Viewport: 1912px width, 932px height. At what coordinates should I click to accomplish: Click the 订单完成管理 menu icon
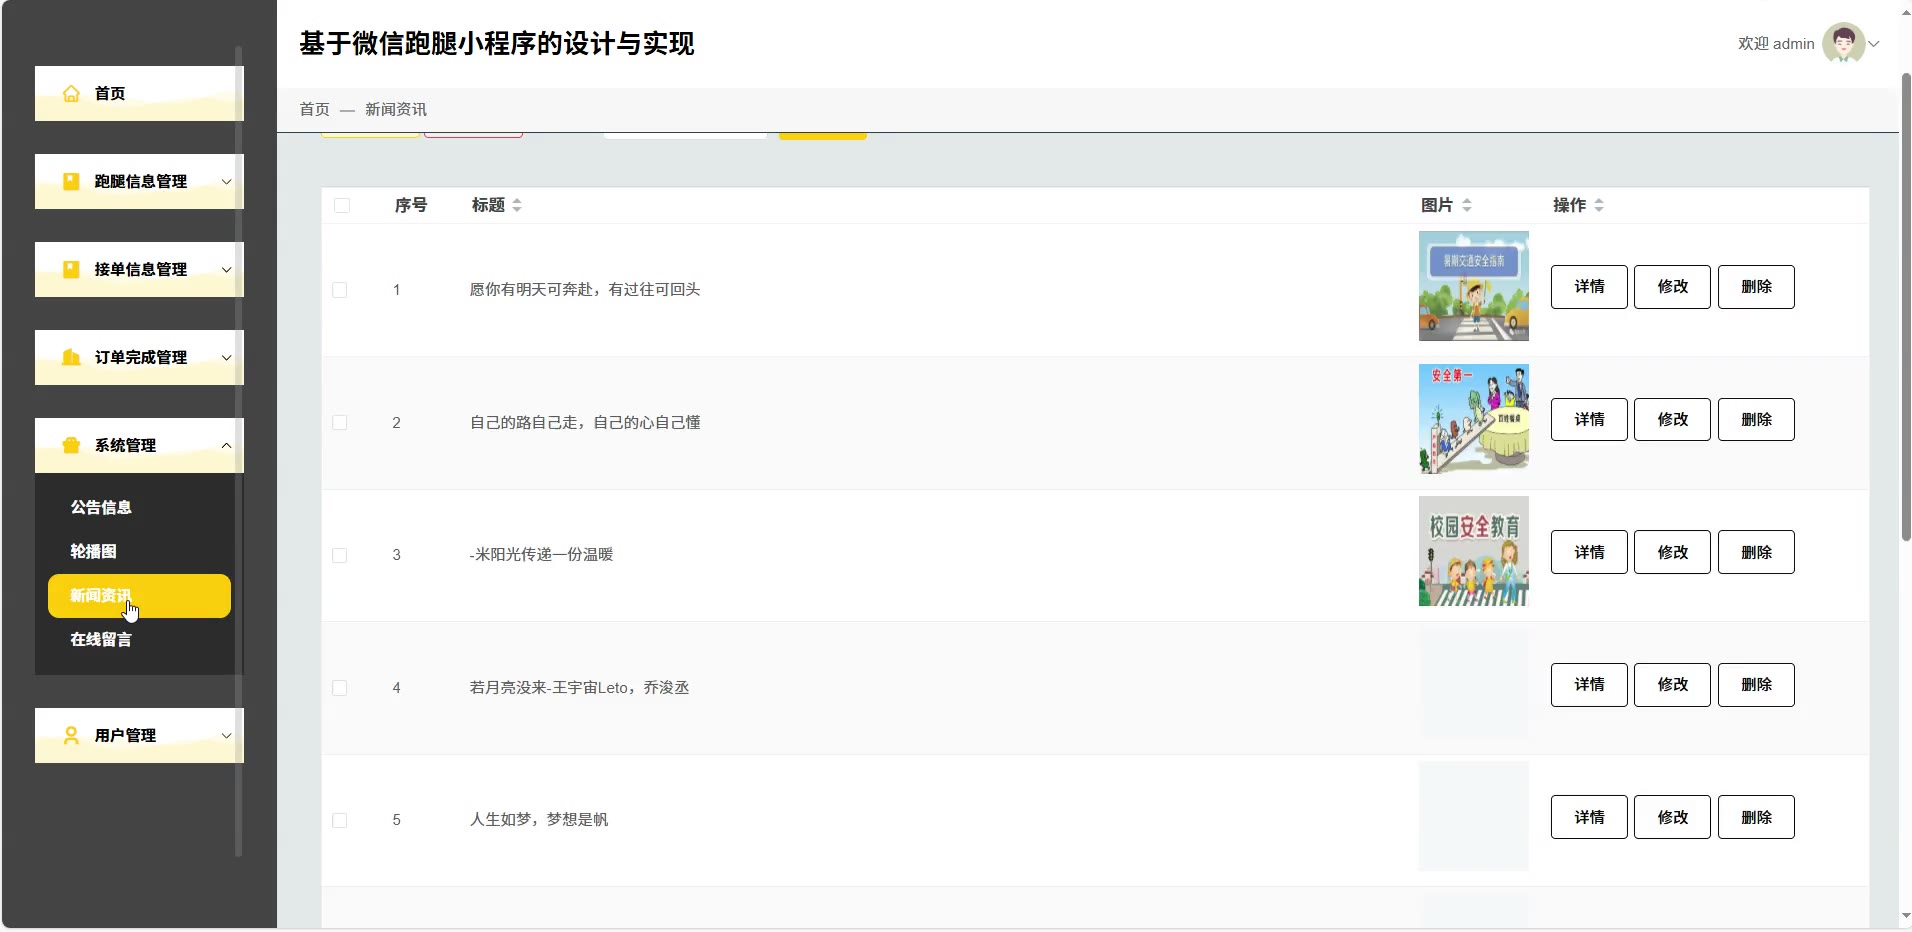pyautogui.click(x=71, y=358)
